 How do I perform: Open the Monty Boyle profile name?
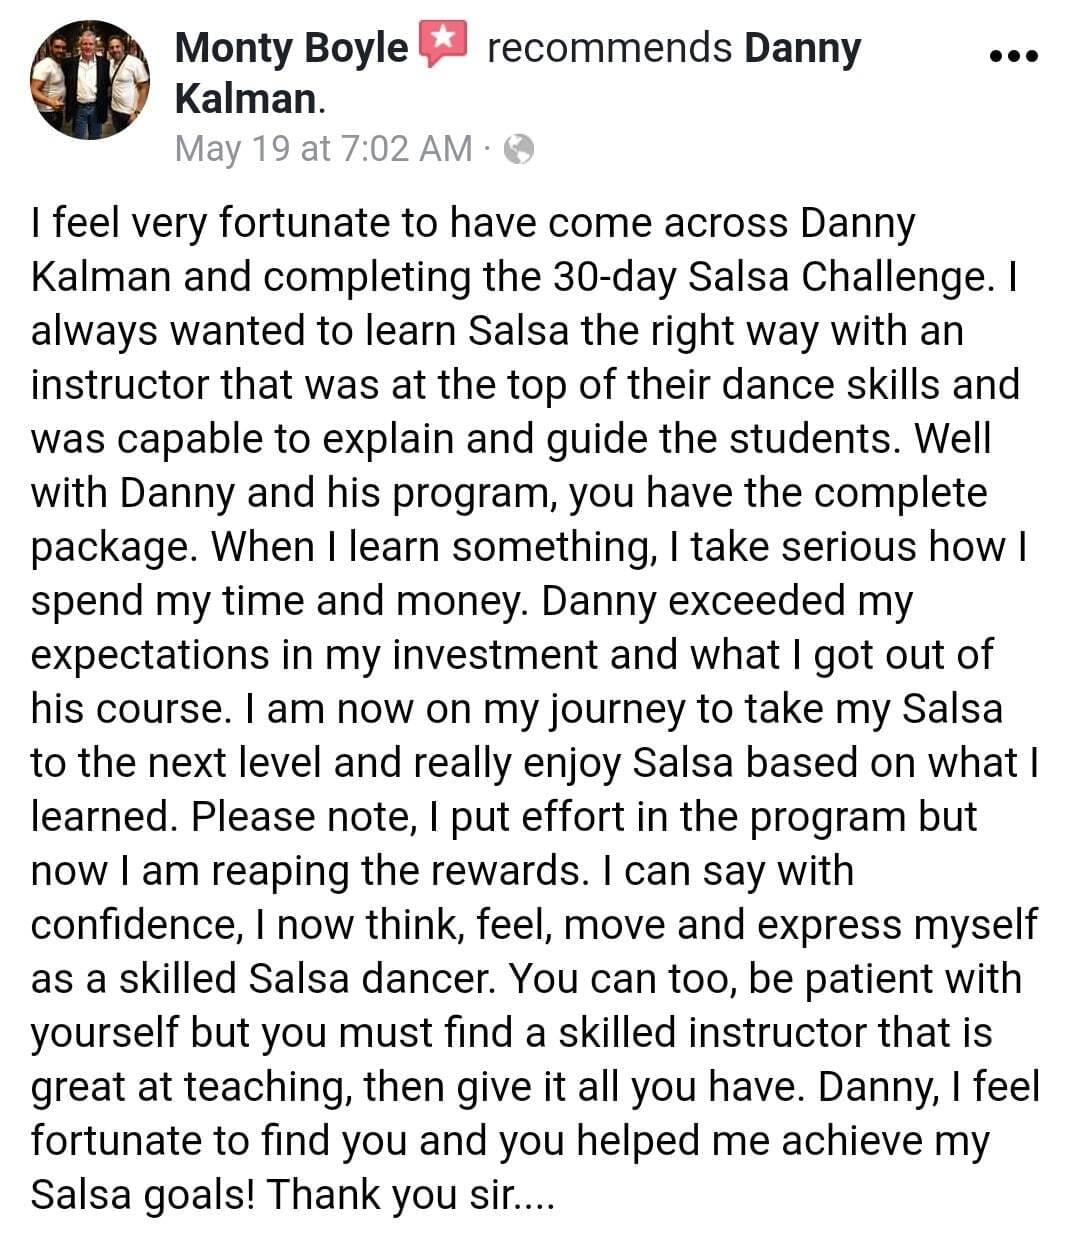291,48
